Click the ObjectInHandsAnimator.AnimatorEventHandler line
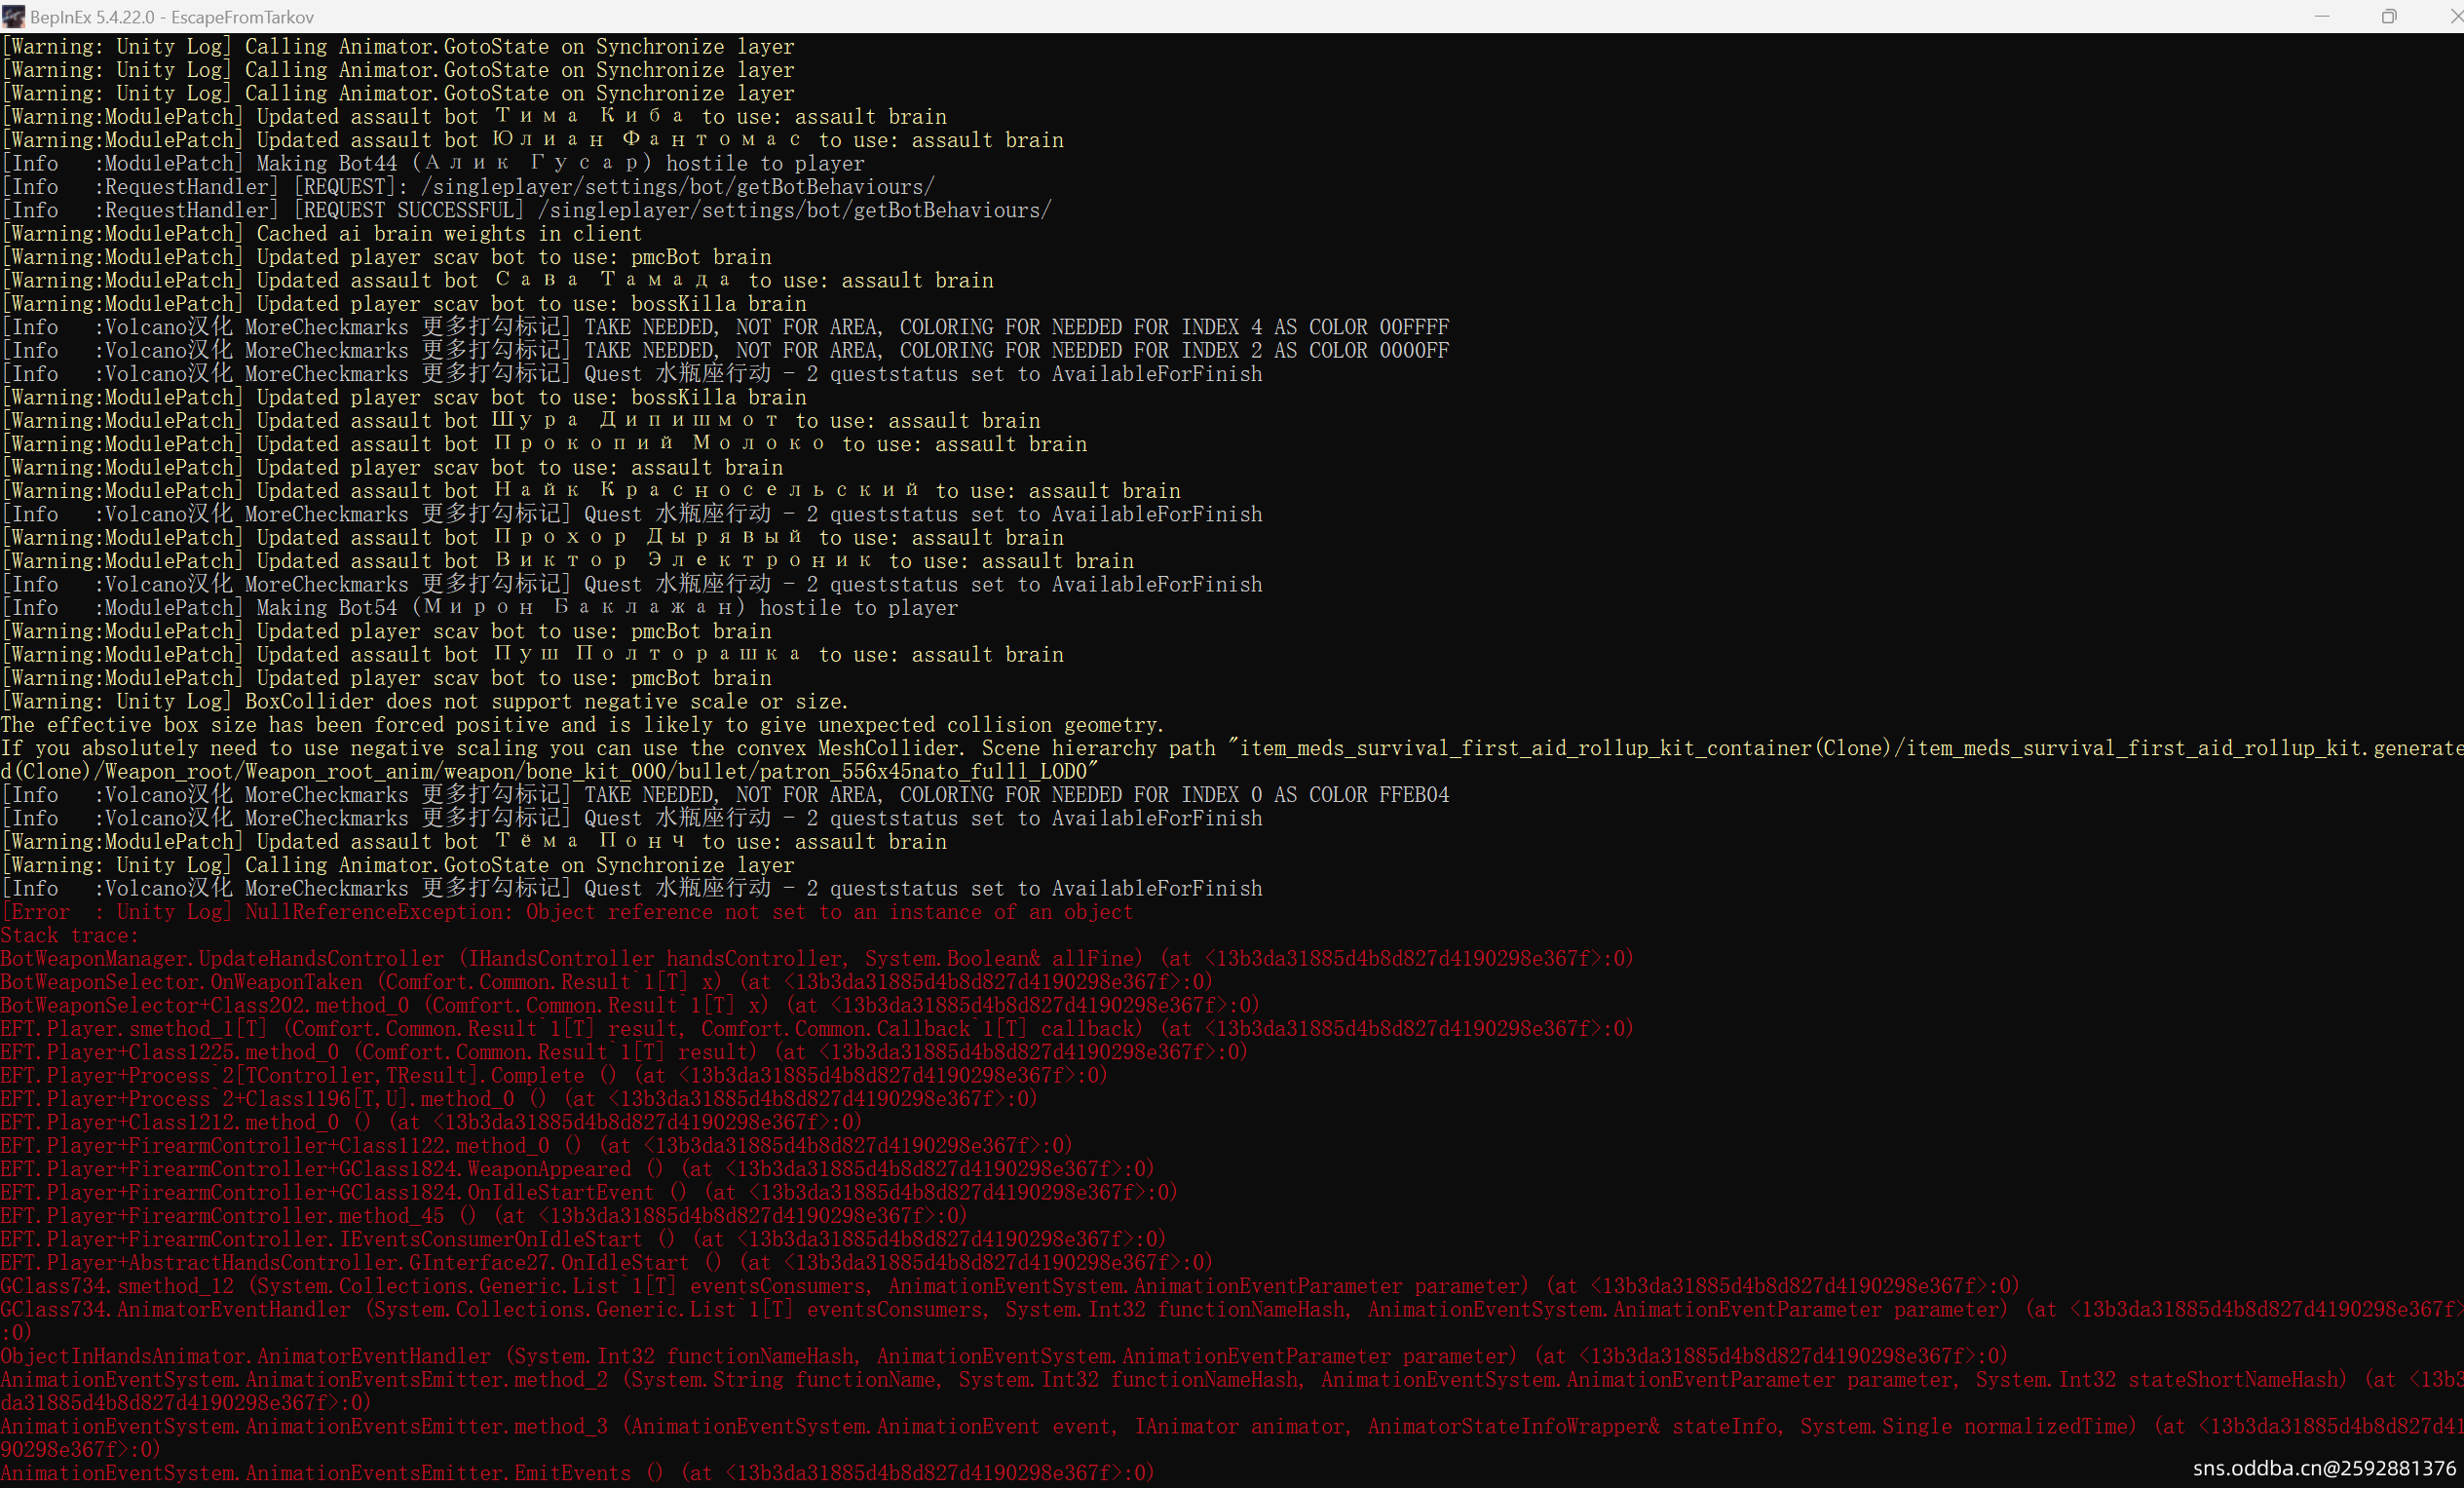2464x1488 pixels. pos(1004,1356)
